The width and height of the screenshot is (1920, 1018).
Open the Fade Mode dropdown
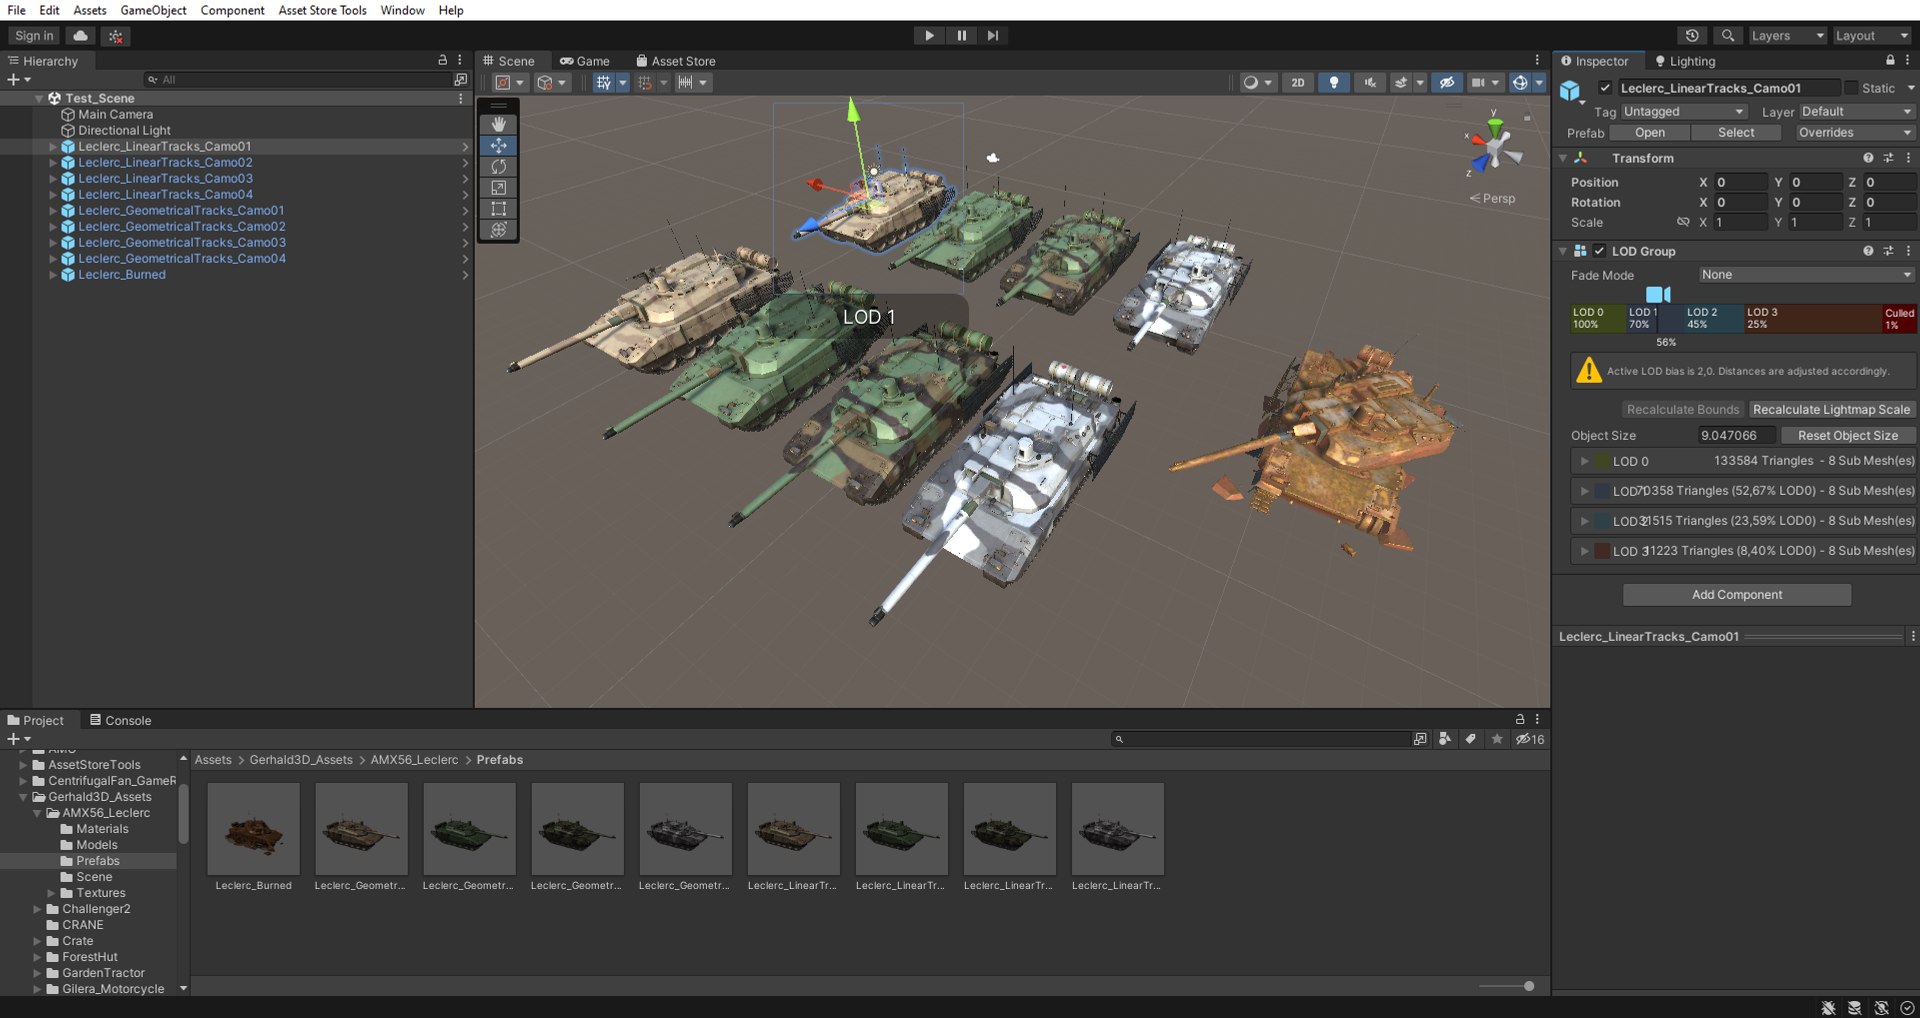(x=1806, y=275)
